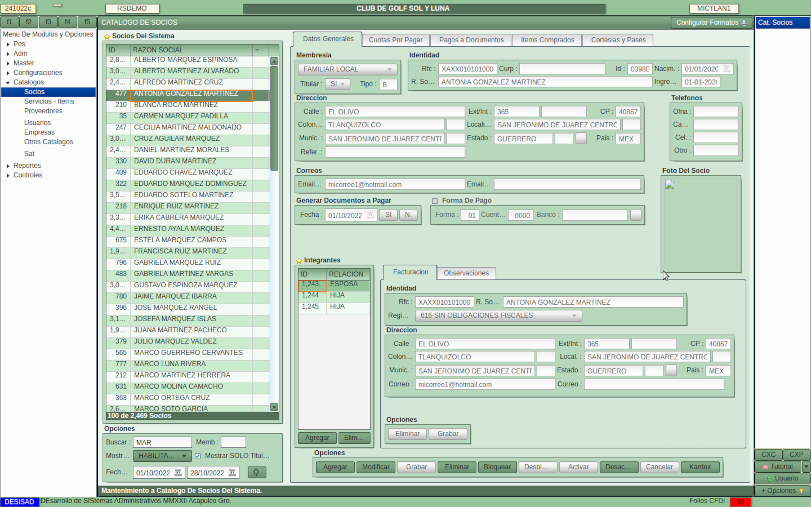This screenshot has width=811, height=507.
Task: Click the Integrantes star icon
Action: (299, 260)
